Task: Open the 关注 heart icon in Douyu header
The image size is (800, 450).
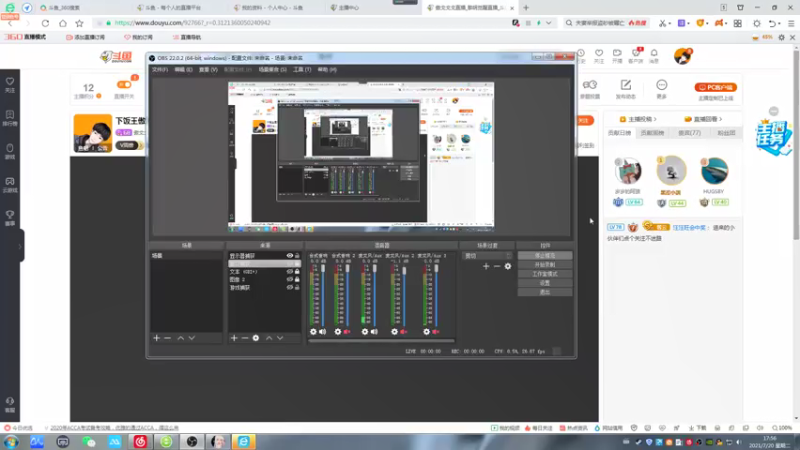Action: [x=599, y=53]
